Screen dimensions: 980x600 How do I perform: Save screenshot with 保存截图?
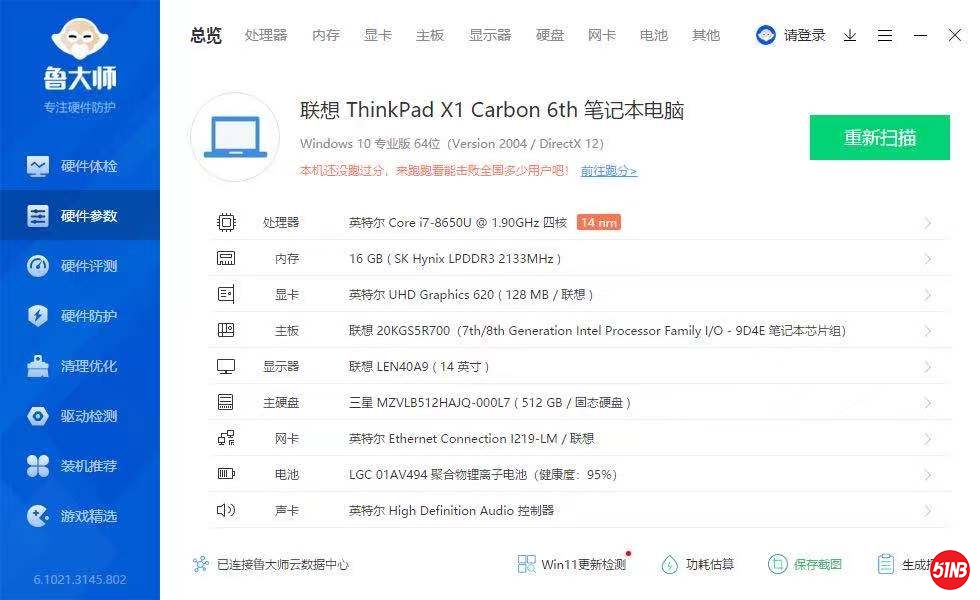(805, 564)
